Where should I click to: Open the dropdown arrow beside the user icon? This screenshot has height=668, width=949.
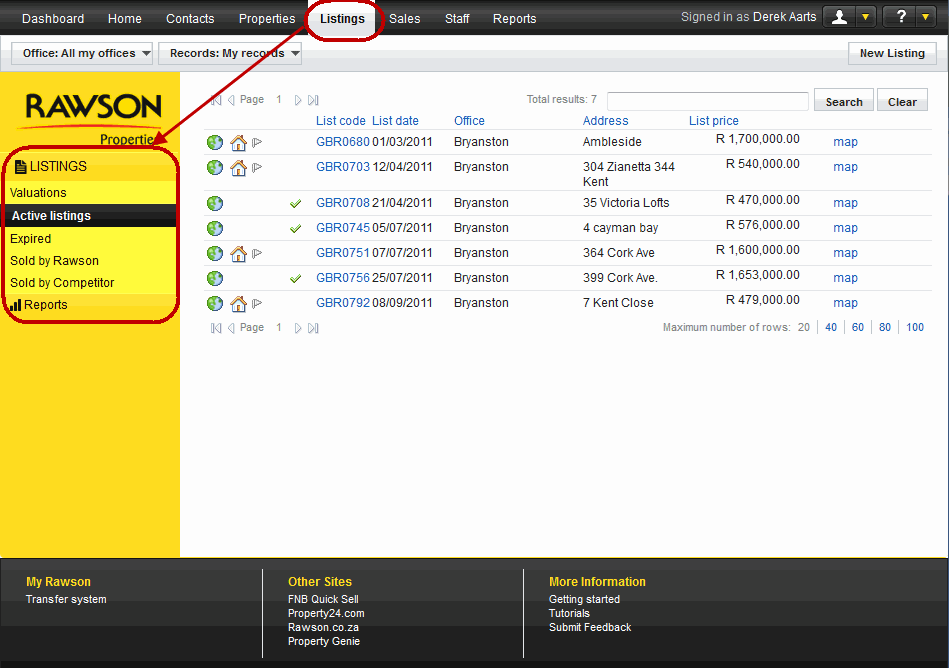[x=865, y=17]
